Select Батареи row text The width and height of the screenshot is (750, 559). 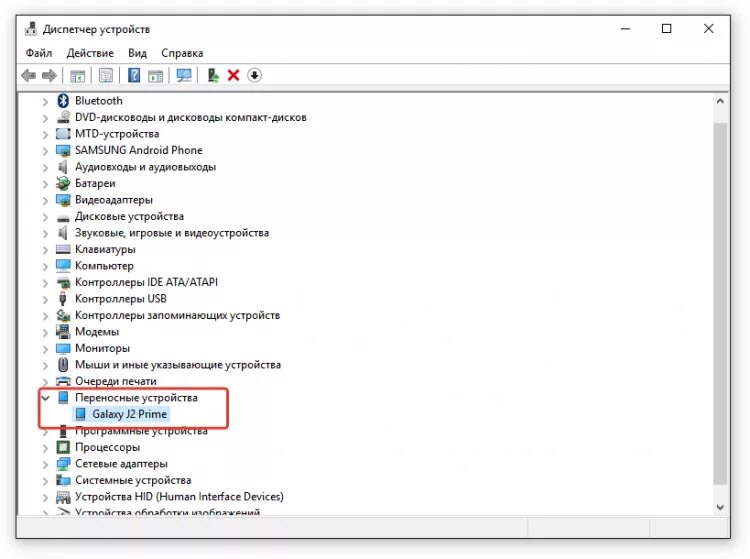[95, 183]
